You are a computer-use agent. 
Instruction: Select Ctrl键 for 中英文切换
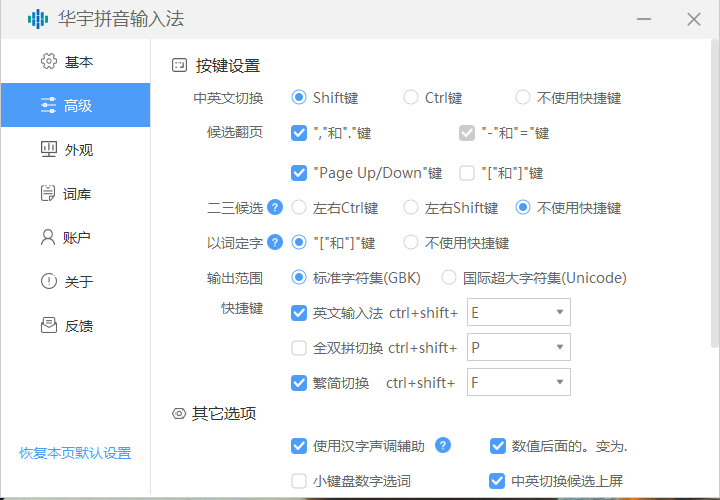pos(411,98)
